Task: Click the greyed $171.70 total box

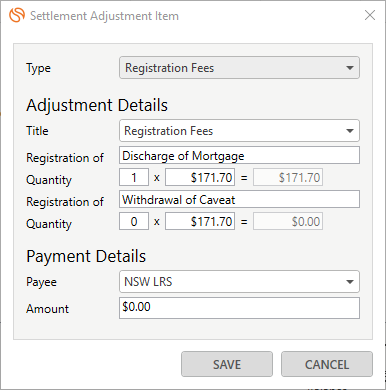Action: point(288,177)
